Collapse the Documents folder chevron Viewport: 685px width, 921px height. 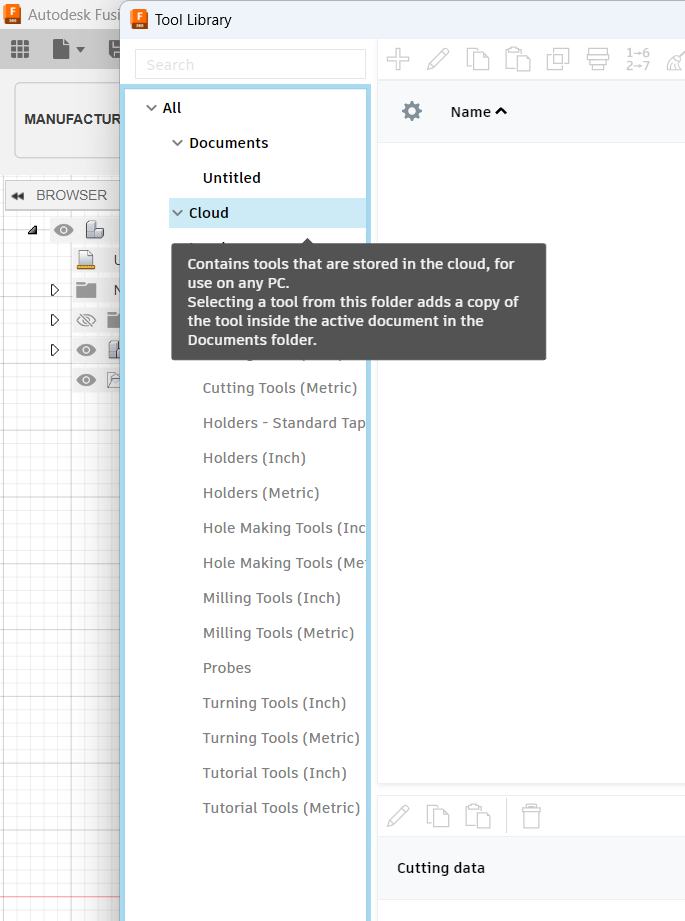[177, 143]
